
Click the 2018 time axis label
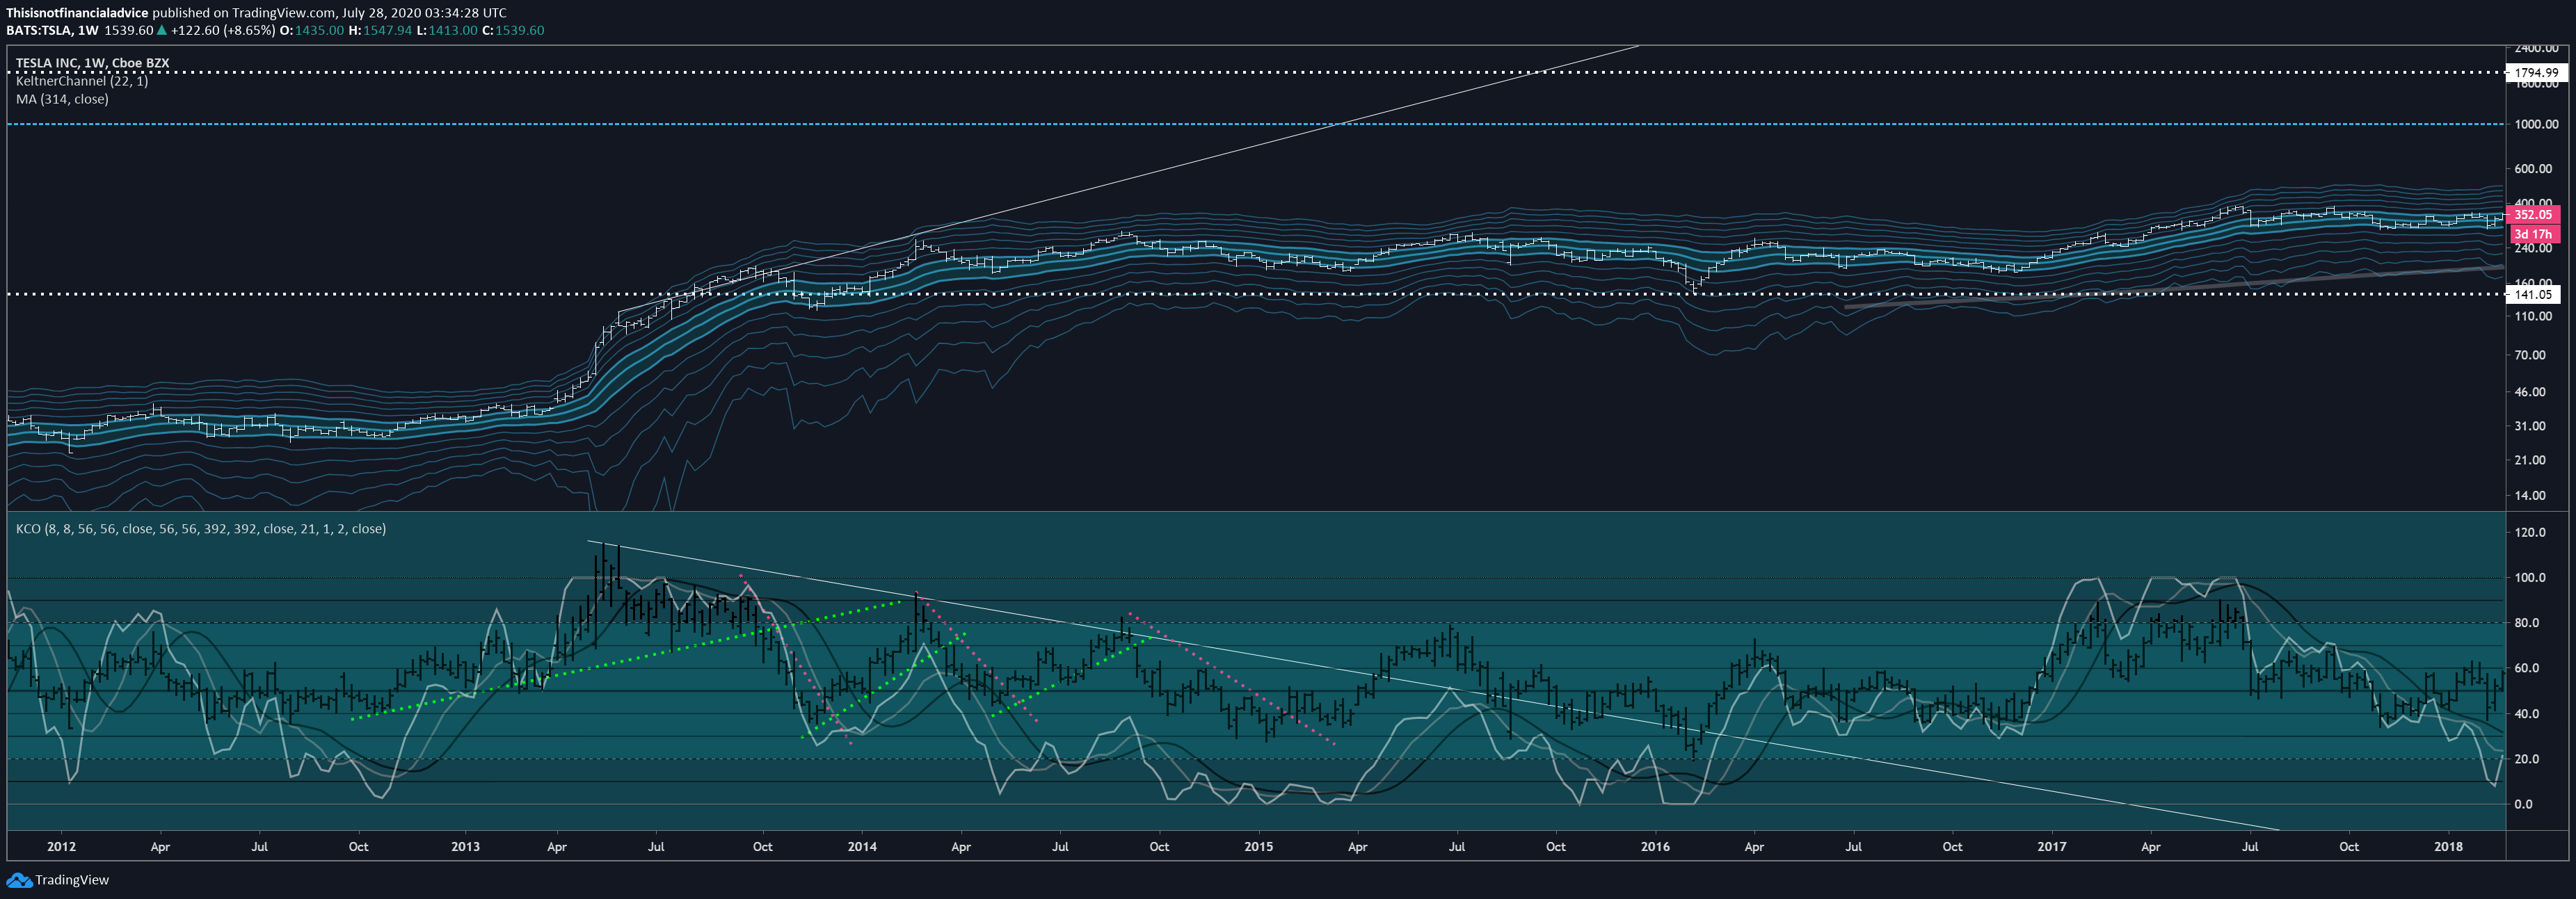pyautogui.click(x=2448, y=846)
